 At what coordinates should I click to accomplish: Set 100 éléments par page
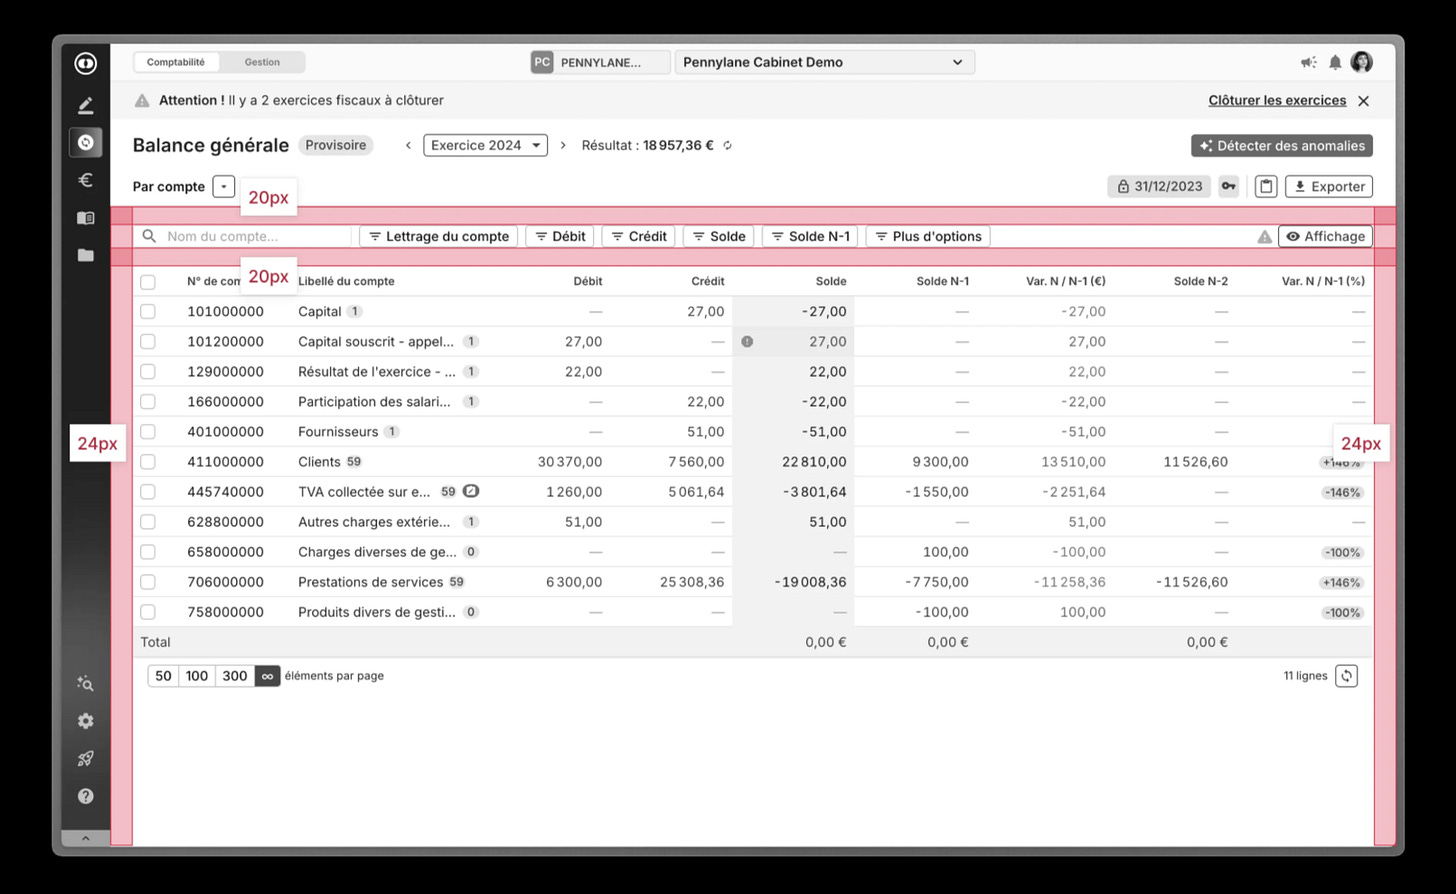tap(197, 676)
